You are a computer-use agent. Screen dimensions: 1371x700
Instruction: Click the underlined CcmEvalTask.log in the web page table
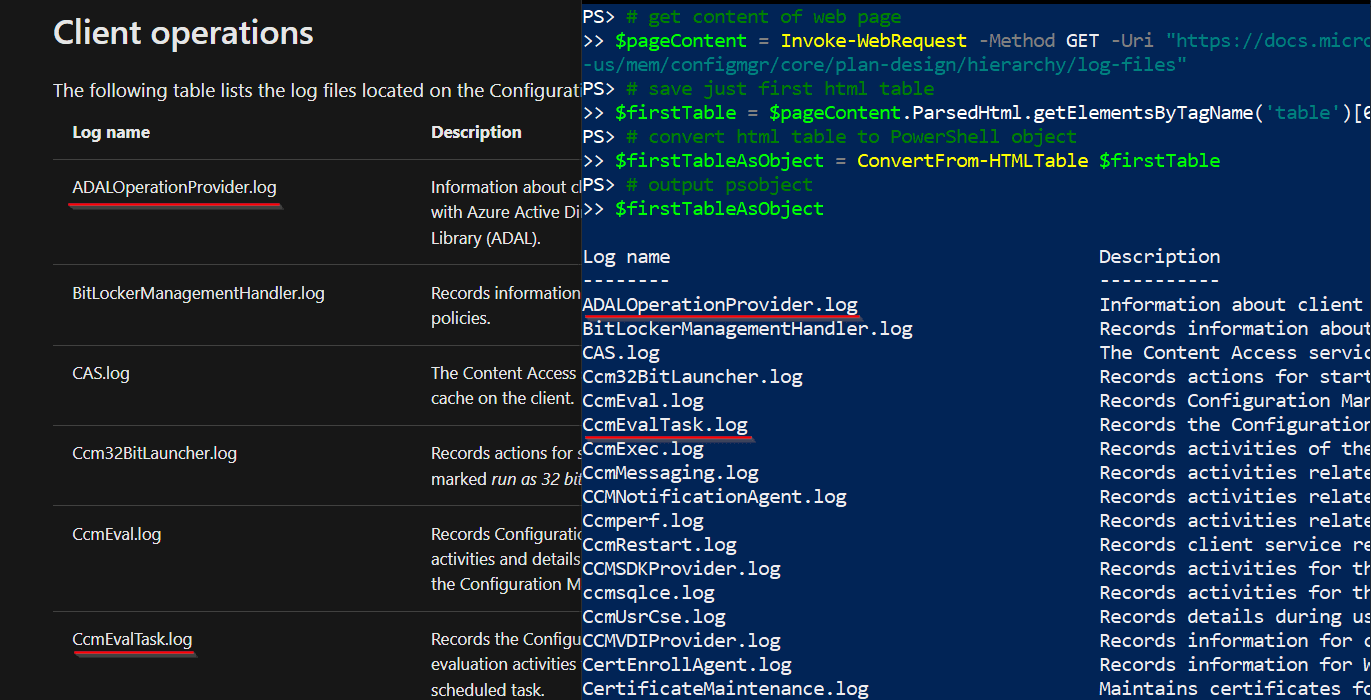[132, 639]
